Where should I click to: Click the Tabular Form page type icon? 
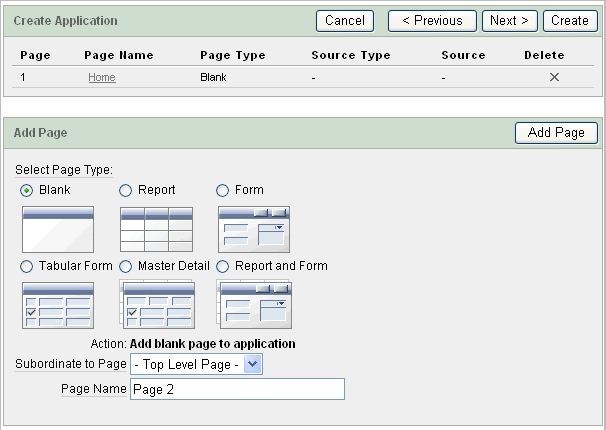point(58,305)
